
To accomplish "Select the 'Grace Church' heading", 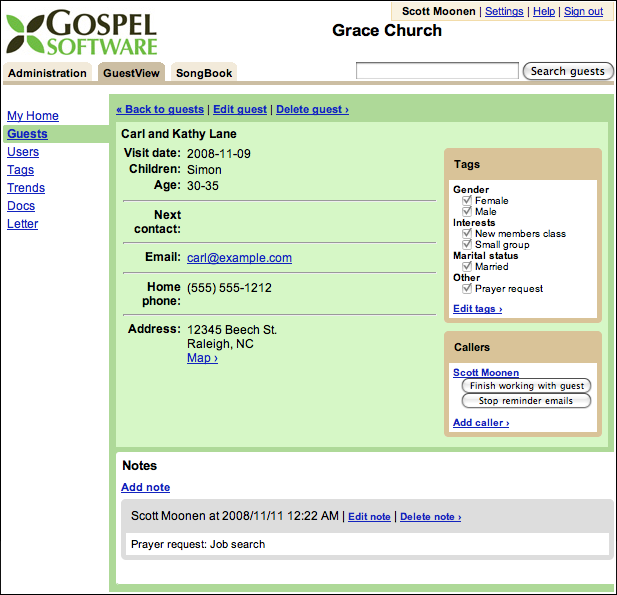I will click(387, 30).
